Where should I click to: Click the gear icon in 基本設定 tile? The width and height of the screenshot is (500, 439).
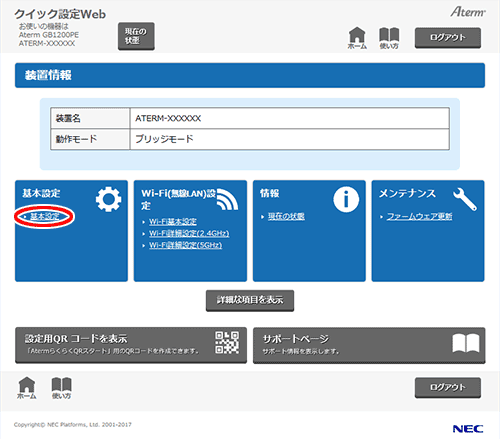[x=109, y=199]
